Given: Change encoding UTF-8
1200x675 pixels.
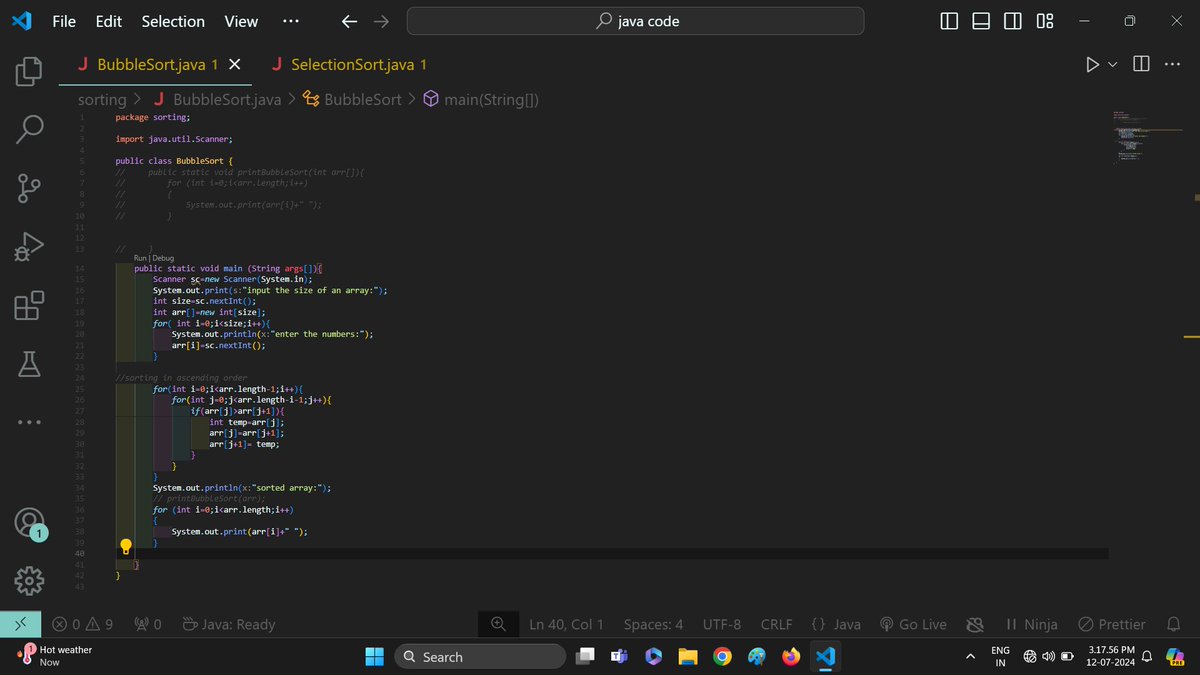Looking at the screenshot, I should [721, 624].
